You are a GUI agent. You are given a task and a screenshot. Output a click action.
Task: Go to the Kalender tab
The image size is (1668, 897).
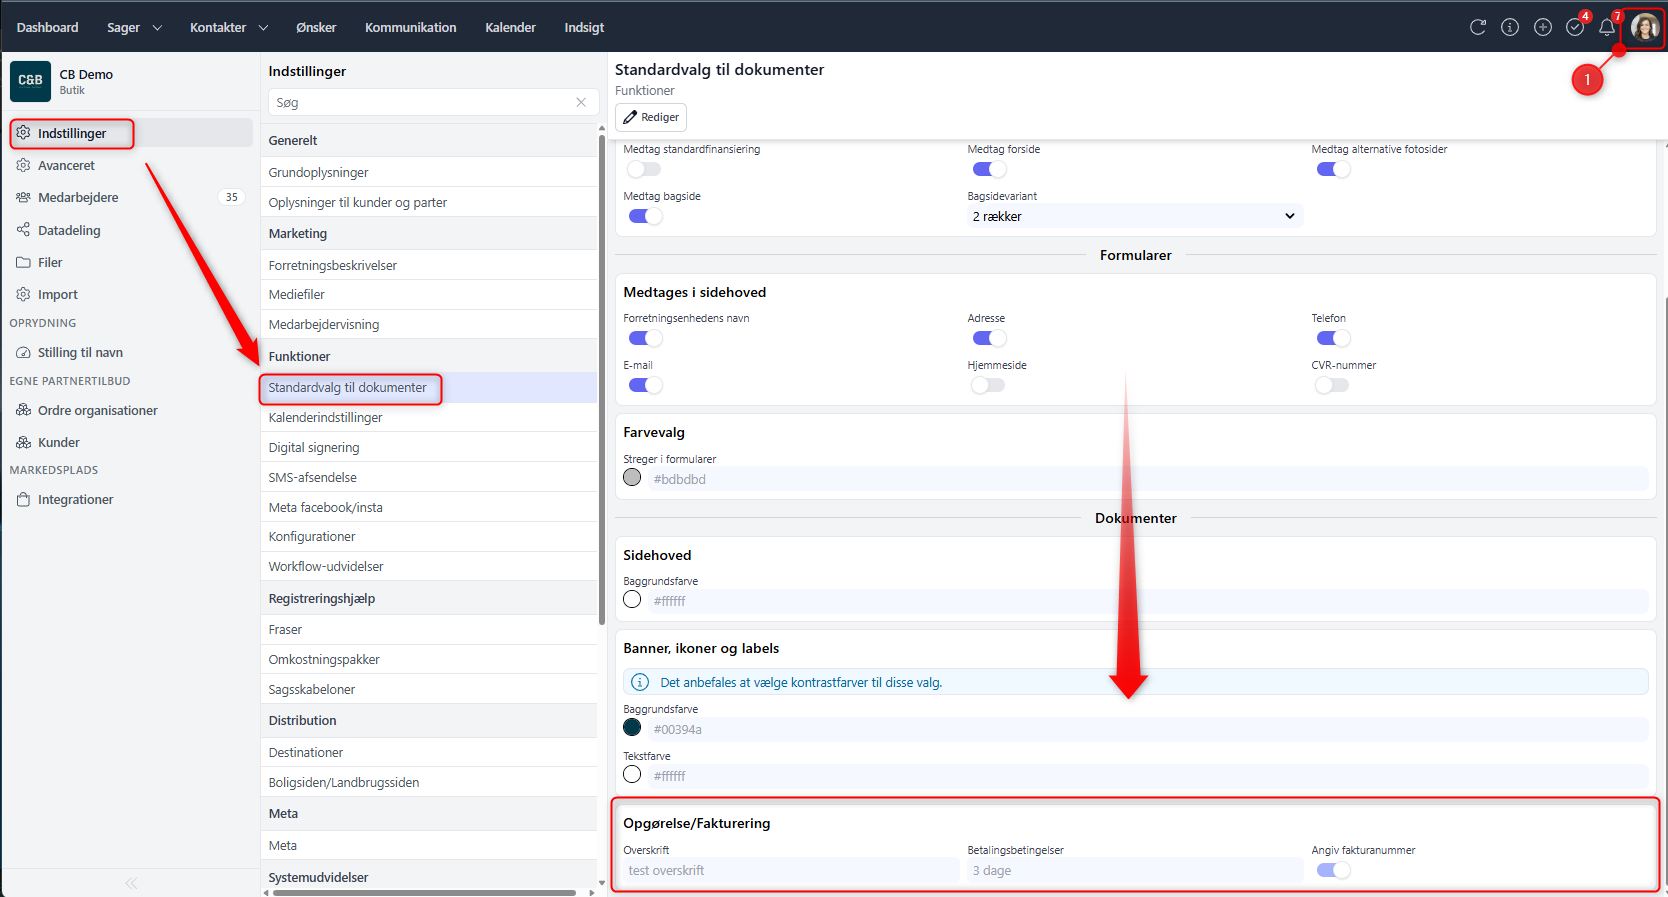[x=510, y=27]
